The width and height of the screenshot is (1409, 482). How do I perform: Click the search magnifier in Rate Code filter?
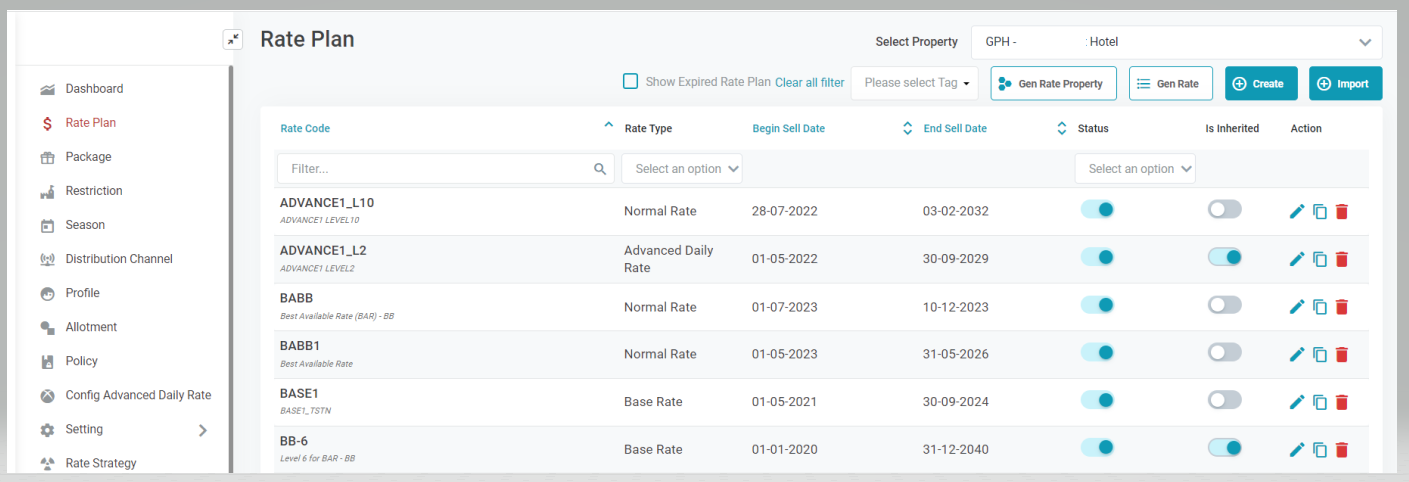600,169
